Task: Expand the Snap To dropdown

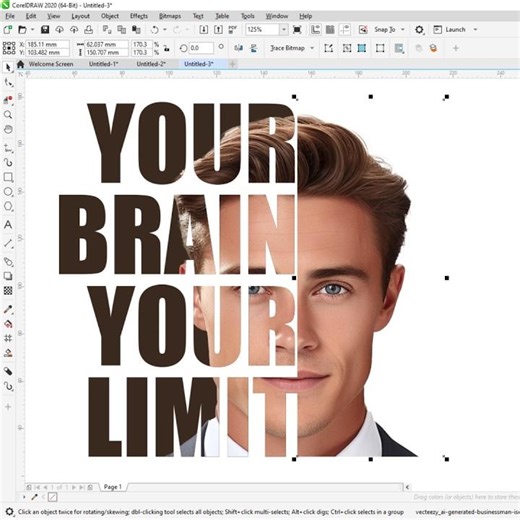Action: [x=403, y=30]
